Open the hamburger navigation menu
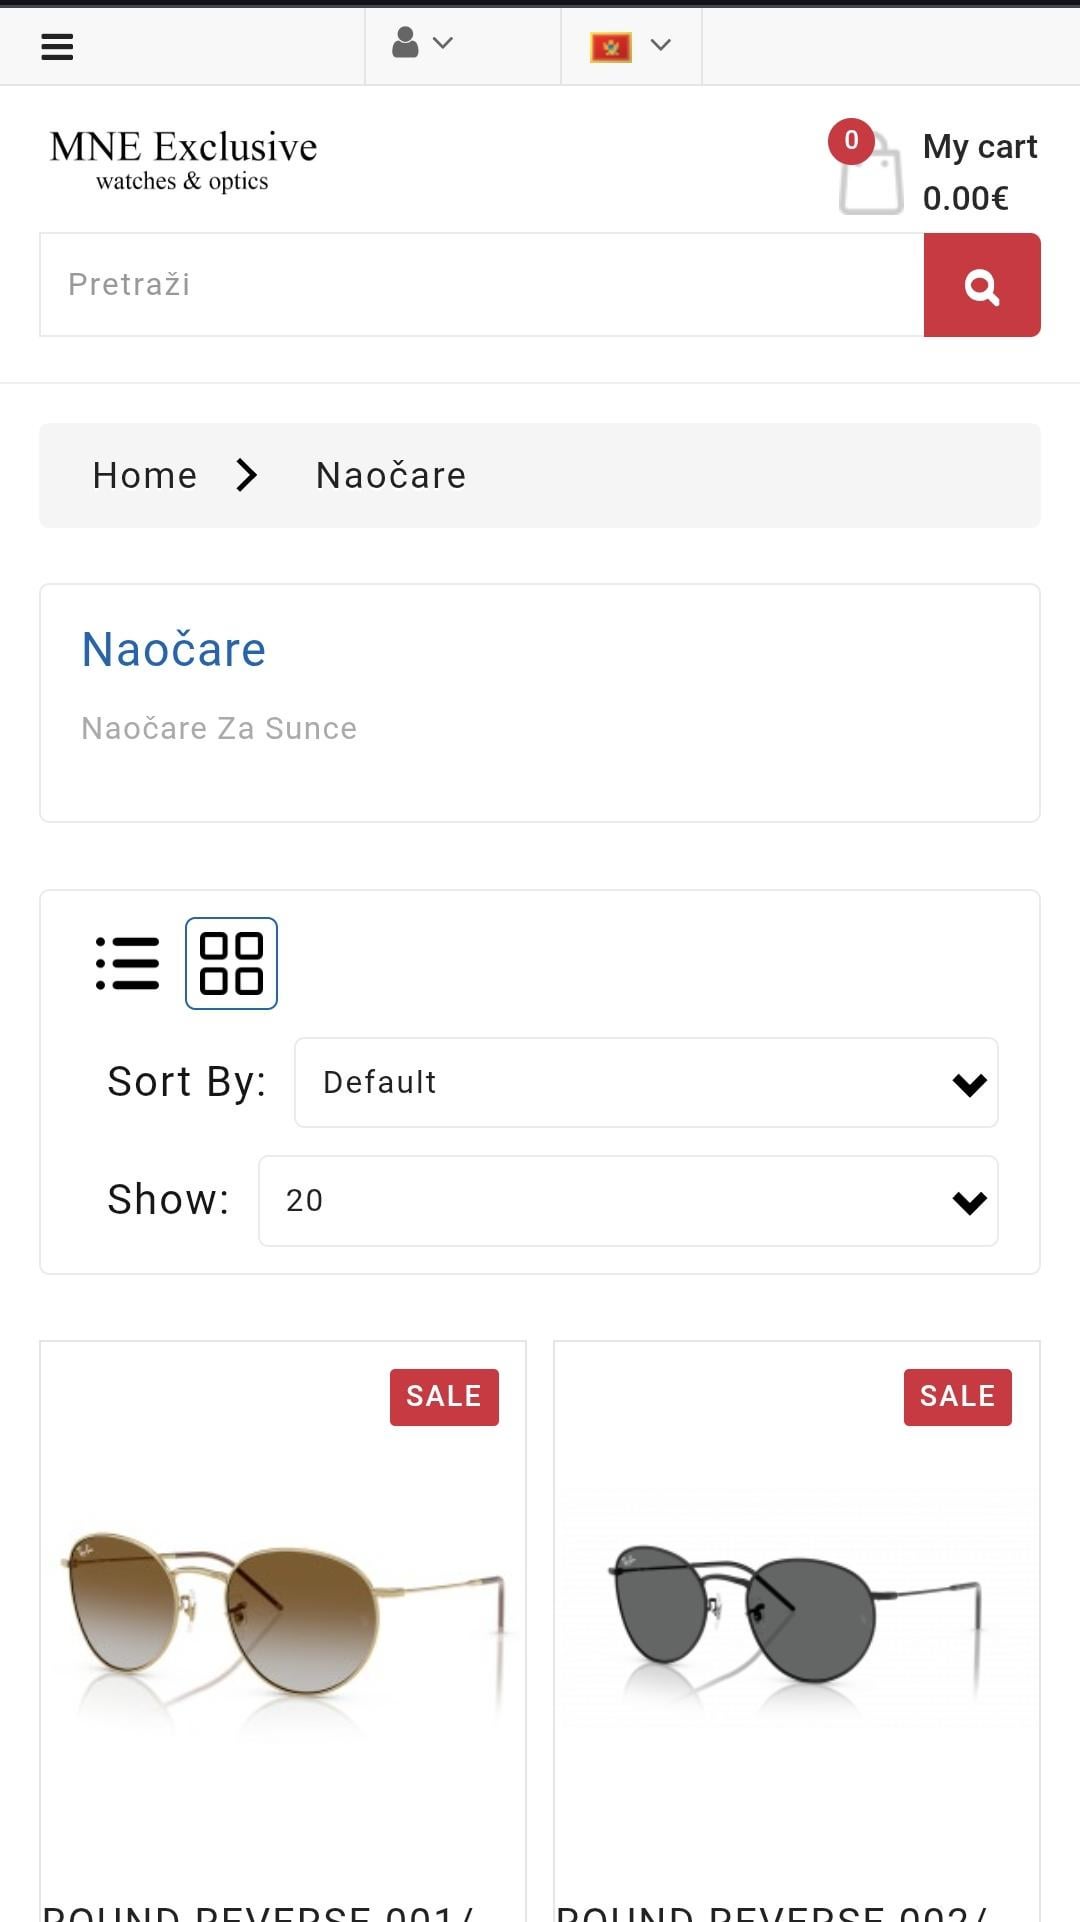1080x1922 pixels. point(57,46)
